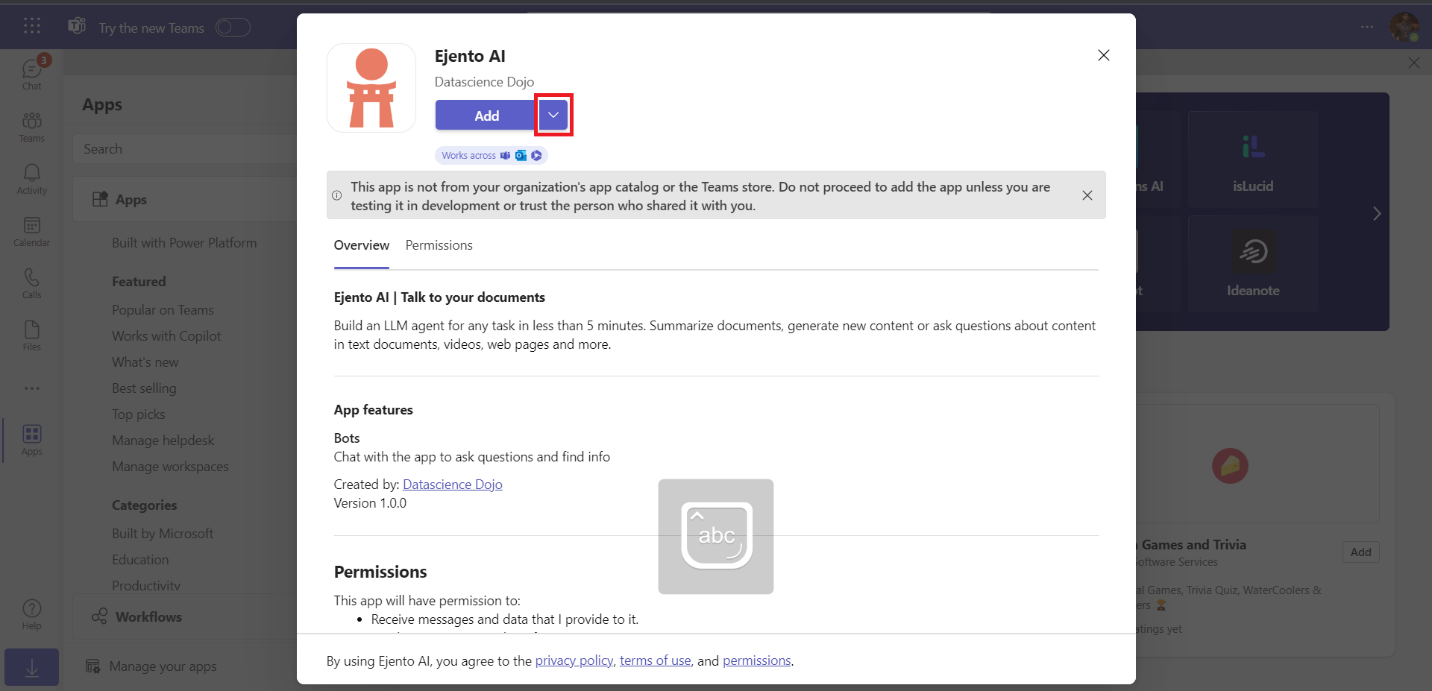Click the Add button for Ejento AI

[x=486, y=116]
